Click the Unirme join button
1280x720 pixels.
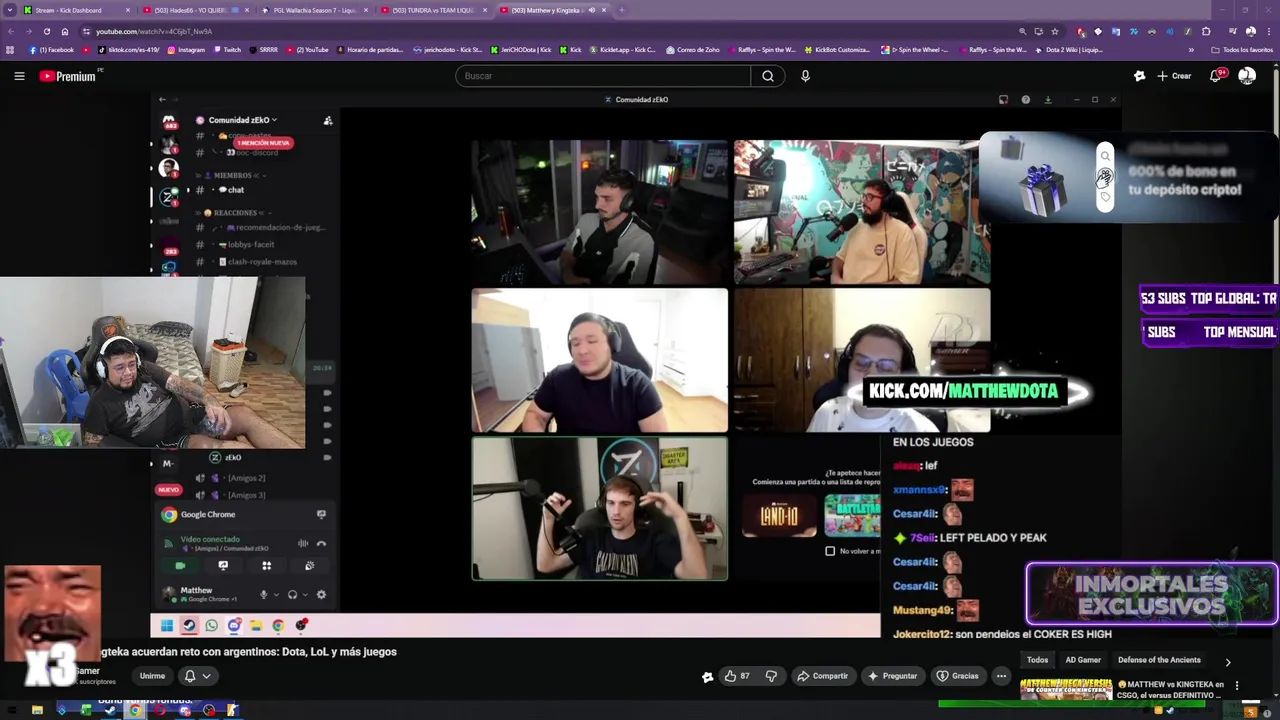click(x=152, y=676)
